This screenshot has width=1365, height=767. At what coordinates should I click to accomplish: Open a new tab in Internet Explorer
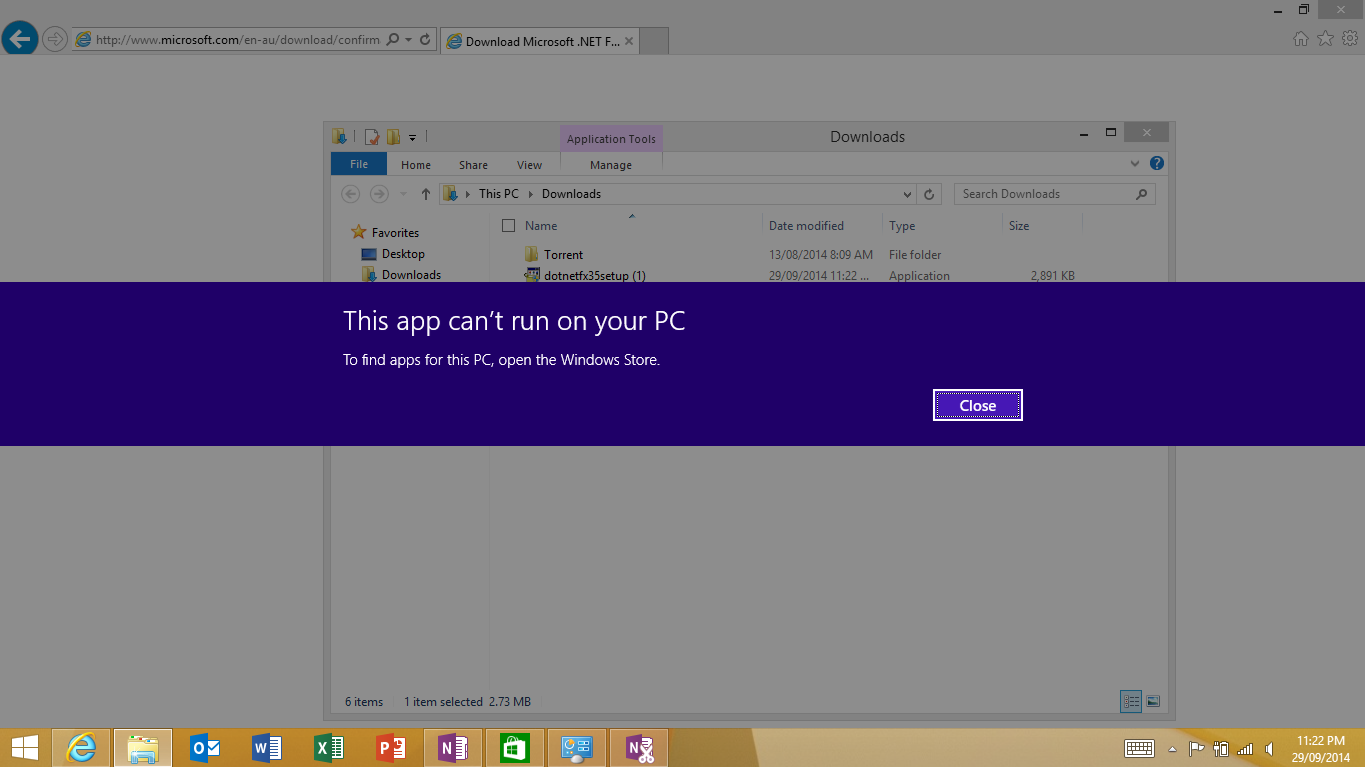(x=654, y=41)
